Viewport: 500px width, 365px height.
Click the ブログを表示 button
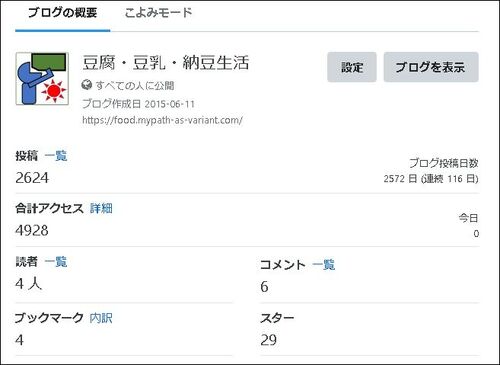coord(431,67)
